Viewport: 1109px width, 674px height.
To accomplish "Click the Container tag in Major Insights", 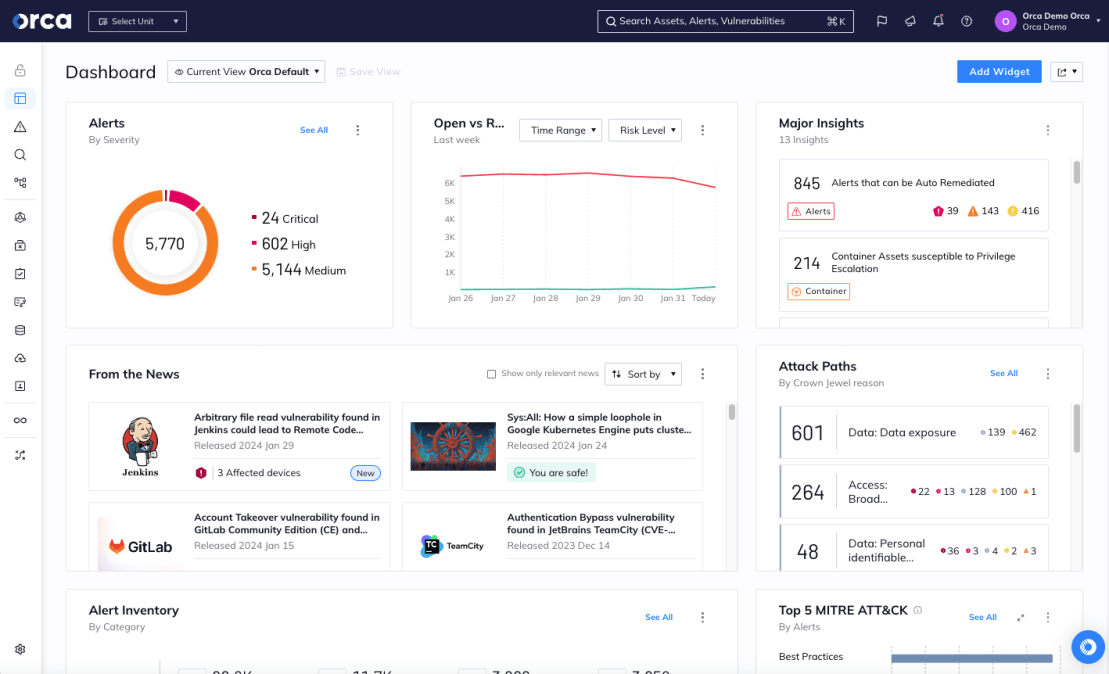I will click(818, 291).
